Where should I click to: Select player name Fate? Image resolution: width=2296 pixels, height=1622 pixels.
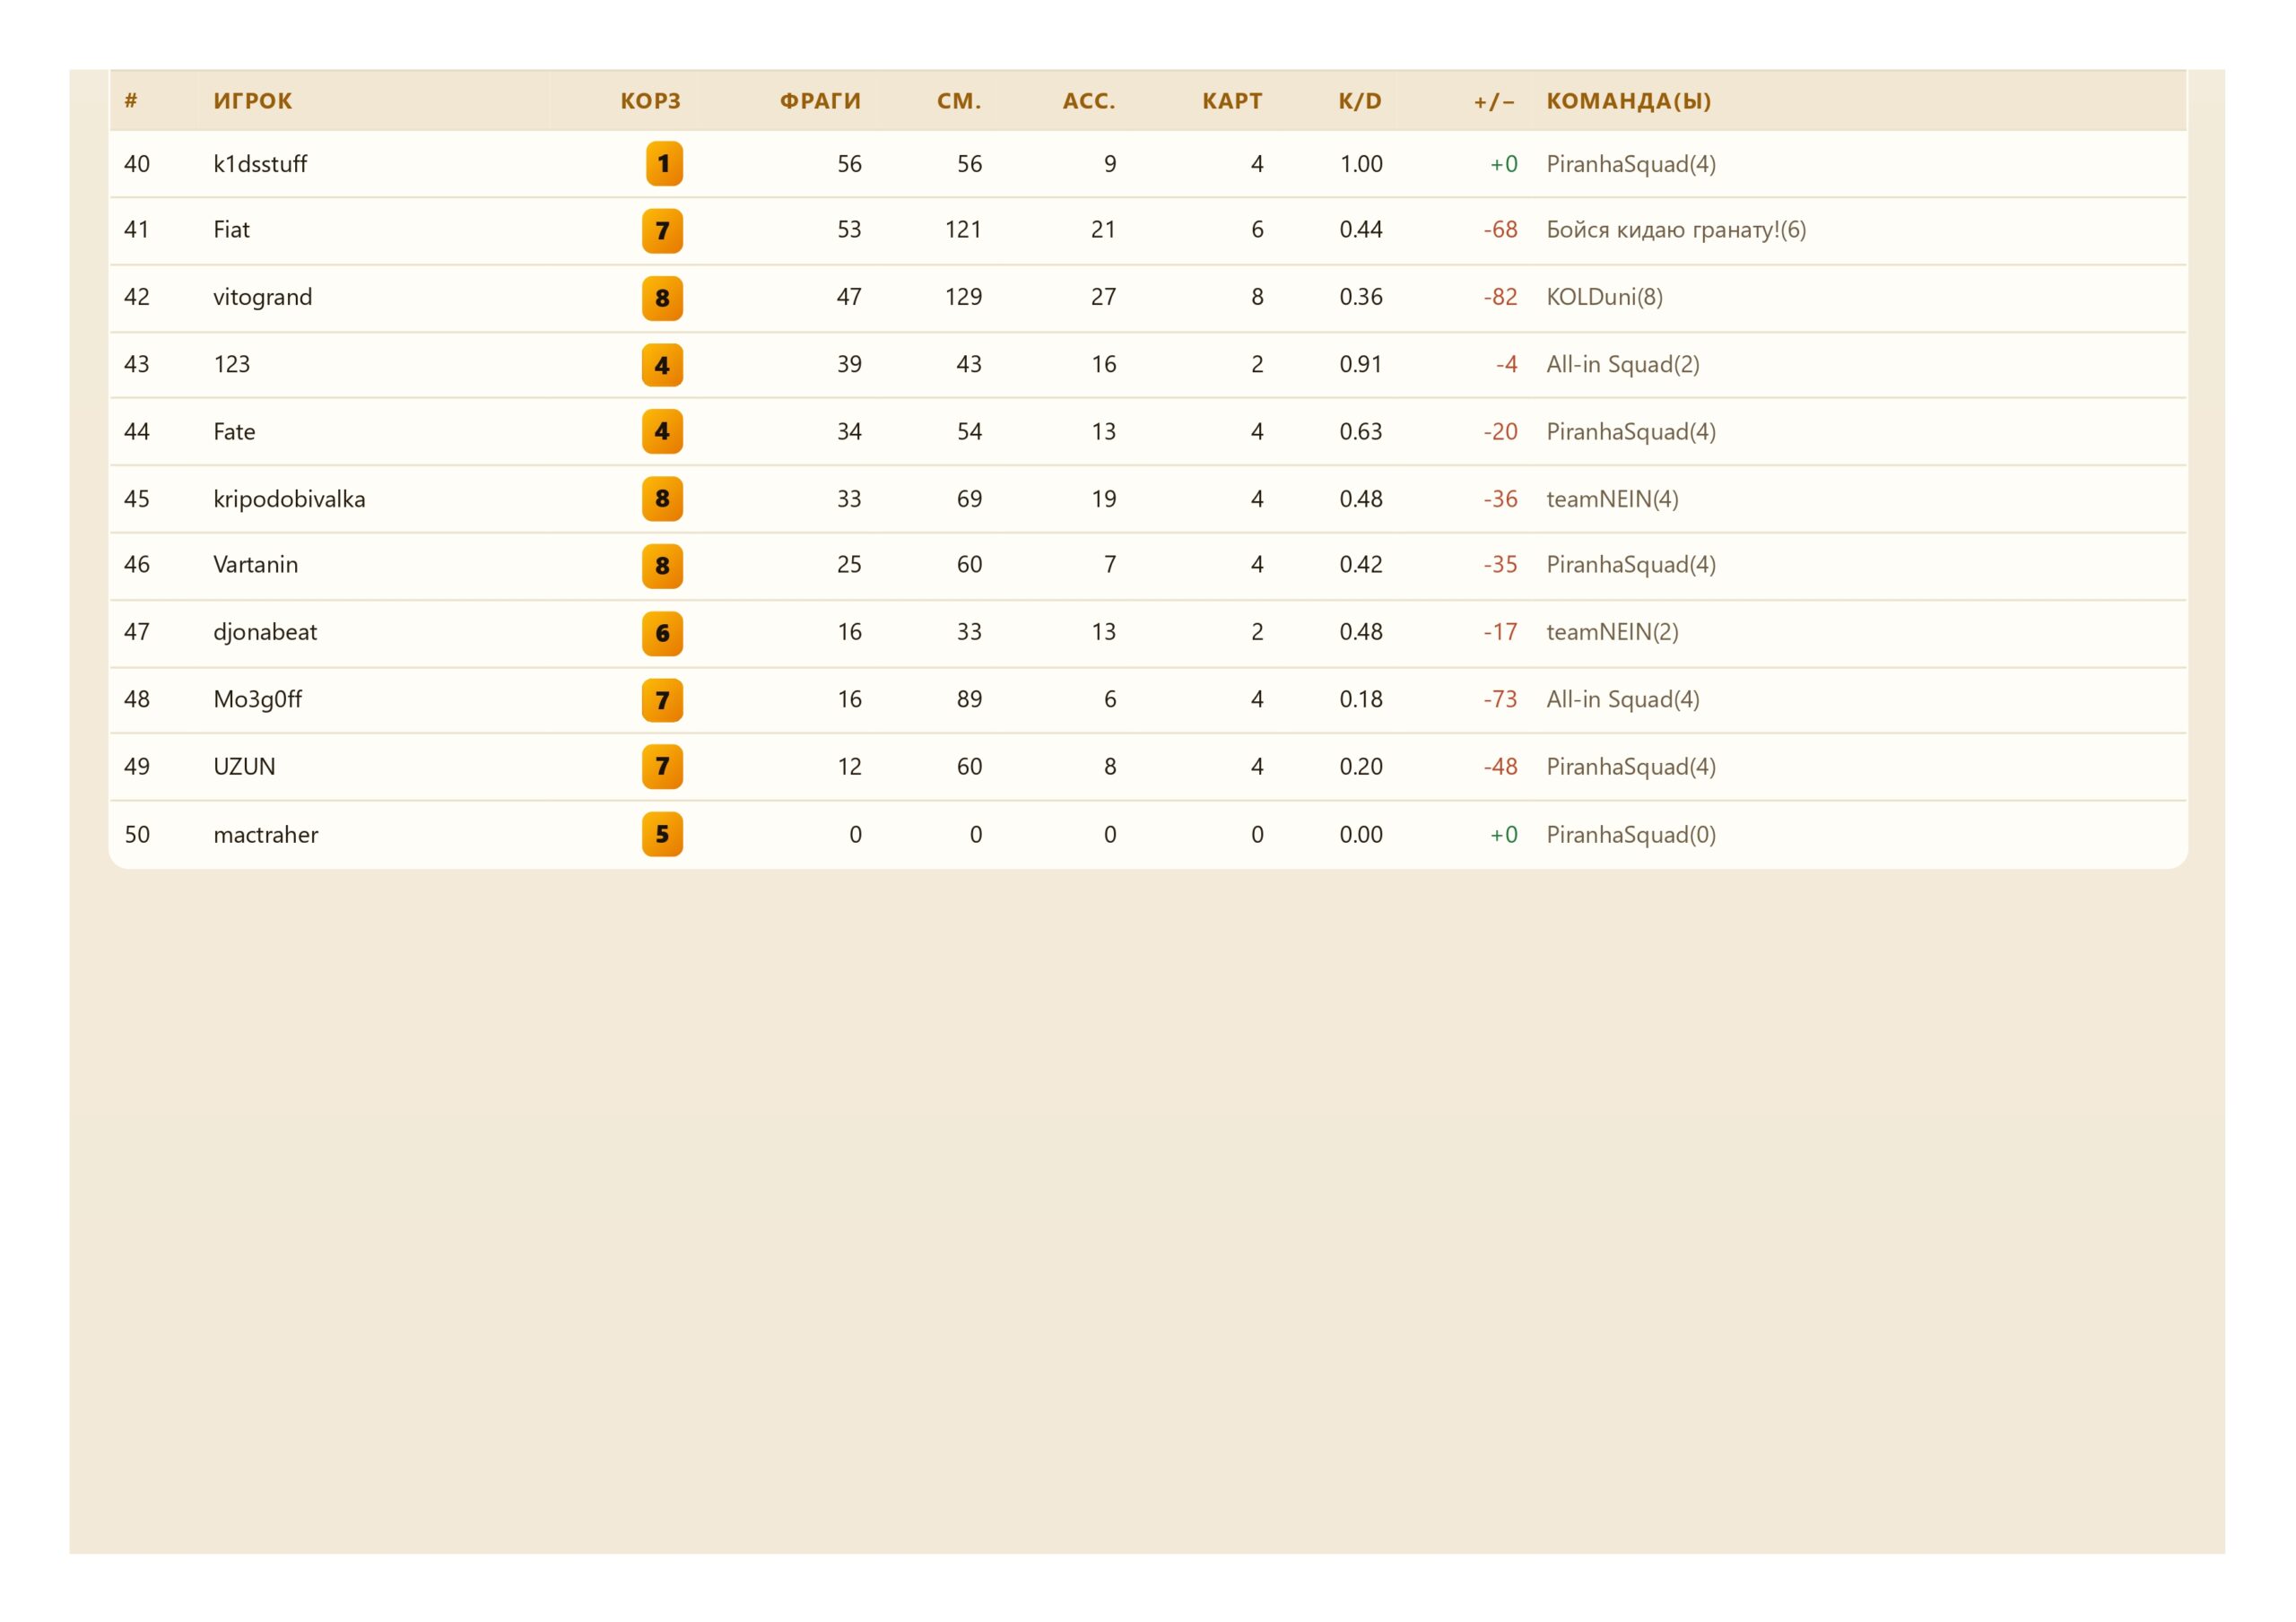[x=234, y=432]
